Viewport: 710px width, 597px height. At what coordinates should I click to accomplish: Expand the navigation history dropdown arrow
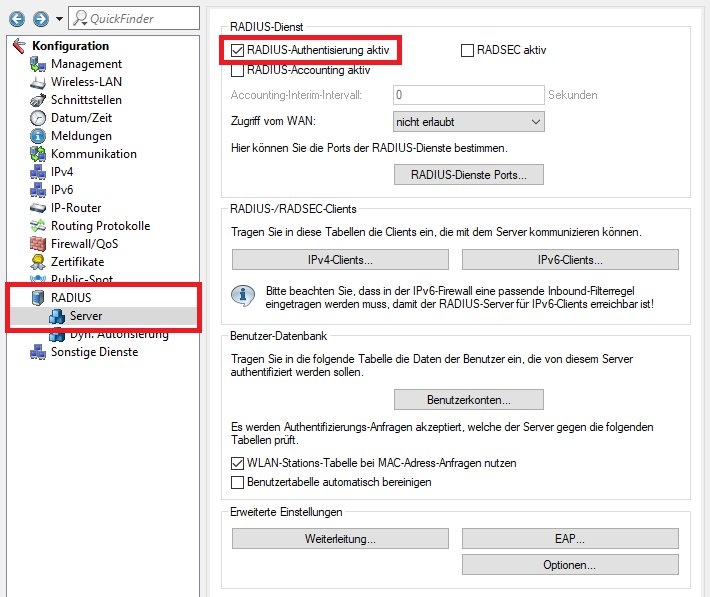coord(59,19)
